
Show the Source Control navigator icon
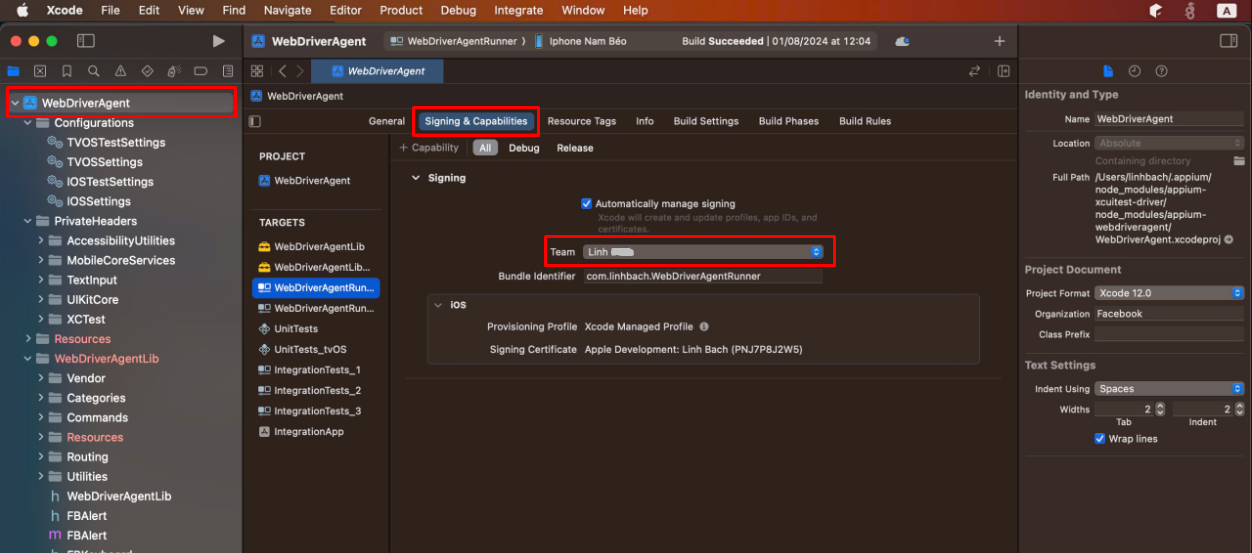(40, 71)
